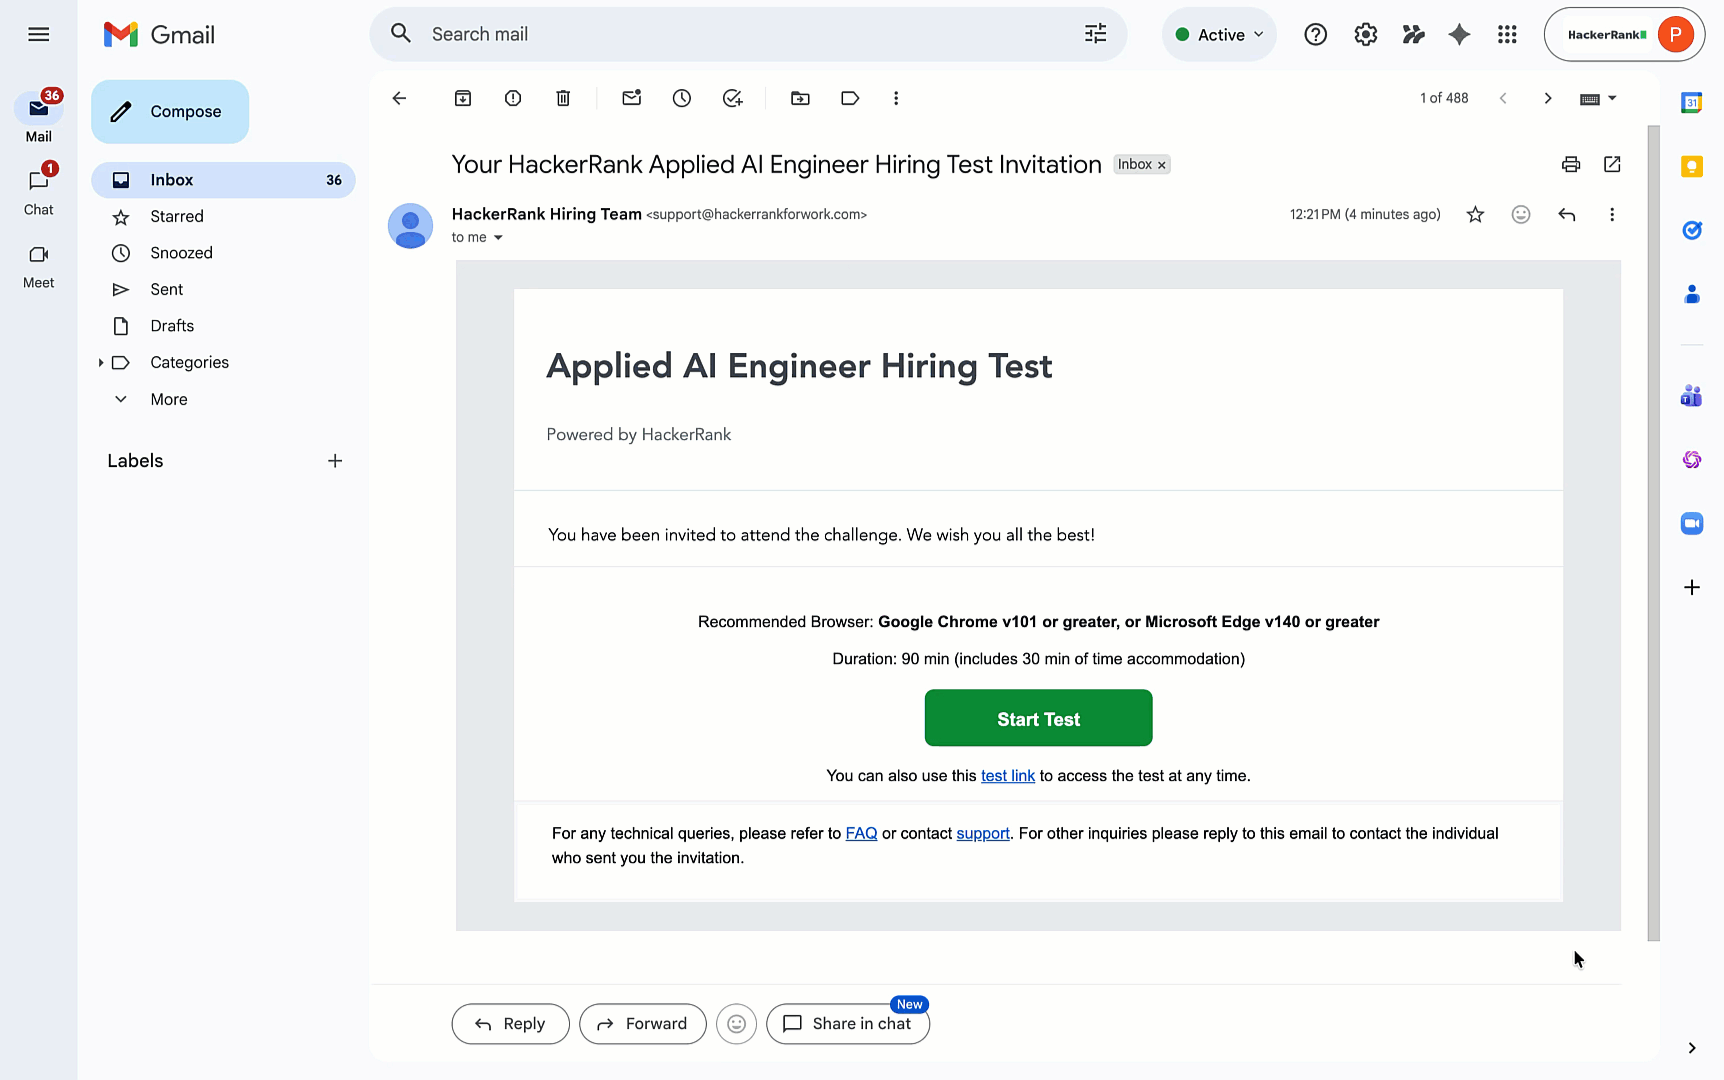Open the Sent folder
Viewport: 1724px width, 1080px height.
[x=166, y=289]
